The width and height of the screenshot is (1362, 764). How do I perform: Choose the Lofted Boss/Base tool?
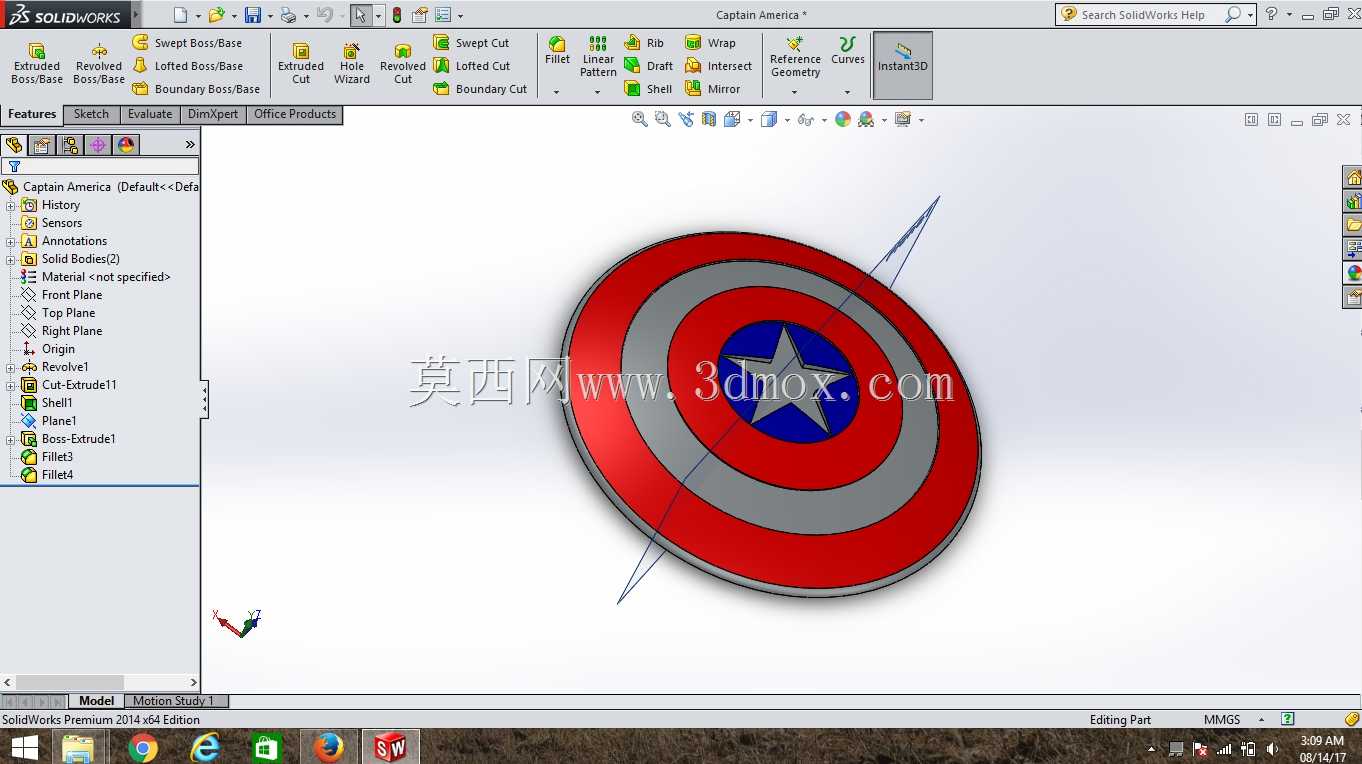pos(188,66)
